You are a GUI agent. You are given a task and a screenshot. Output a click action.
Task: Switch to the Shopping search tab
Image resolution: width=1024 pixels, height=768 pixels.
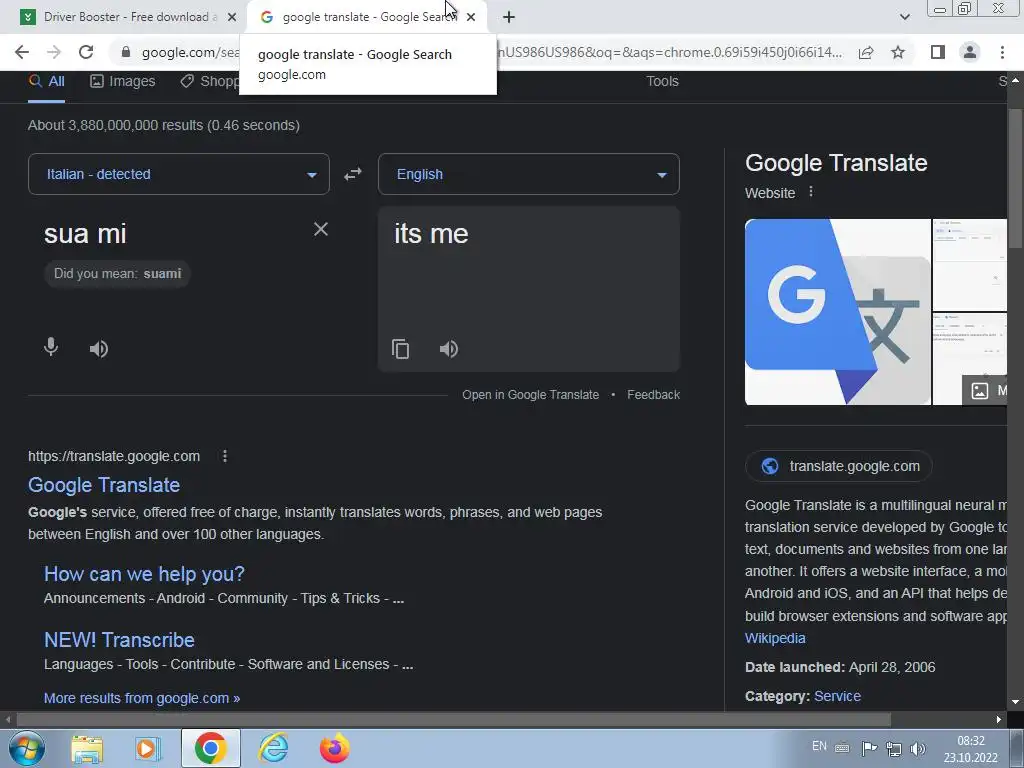coord(210,82)
